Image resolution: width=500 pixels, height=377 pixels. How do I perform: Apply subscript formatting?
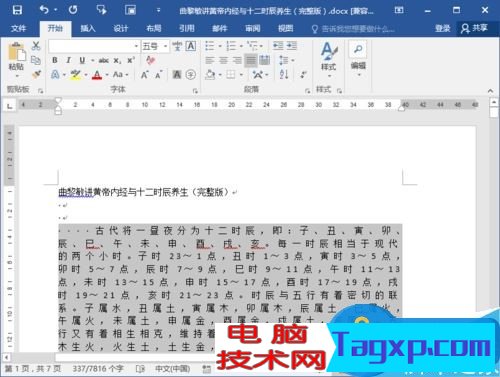click(x=117, y=60)
